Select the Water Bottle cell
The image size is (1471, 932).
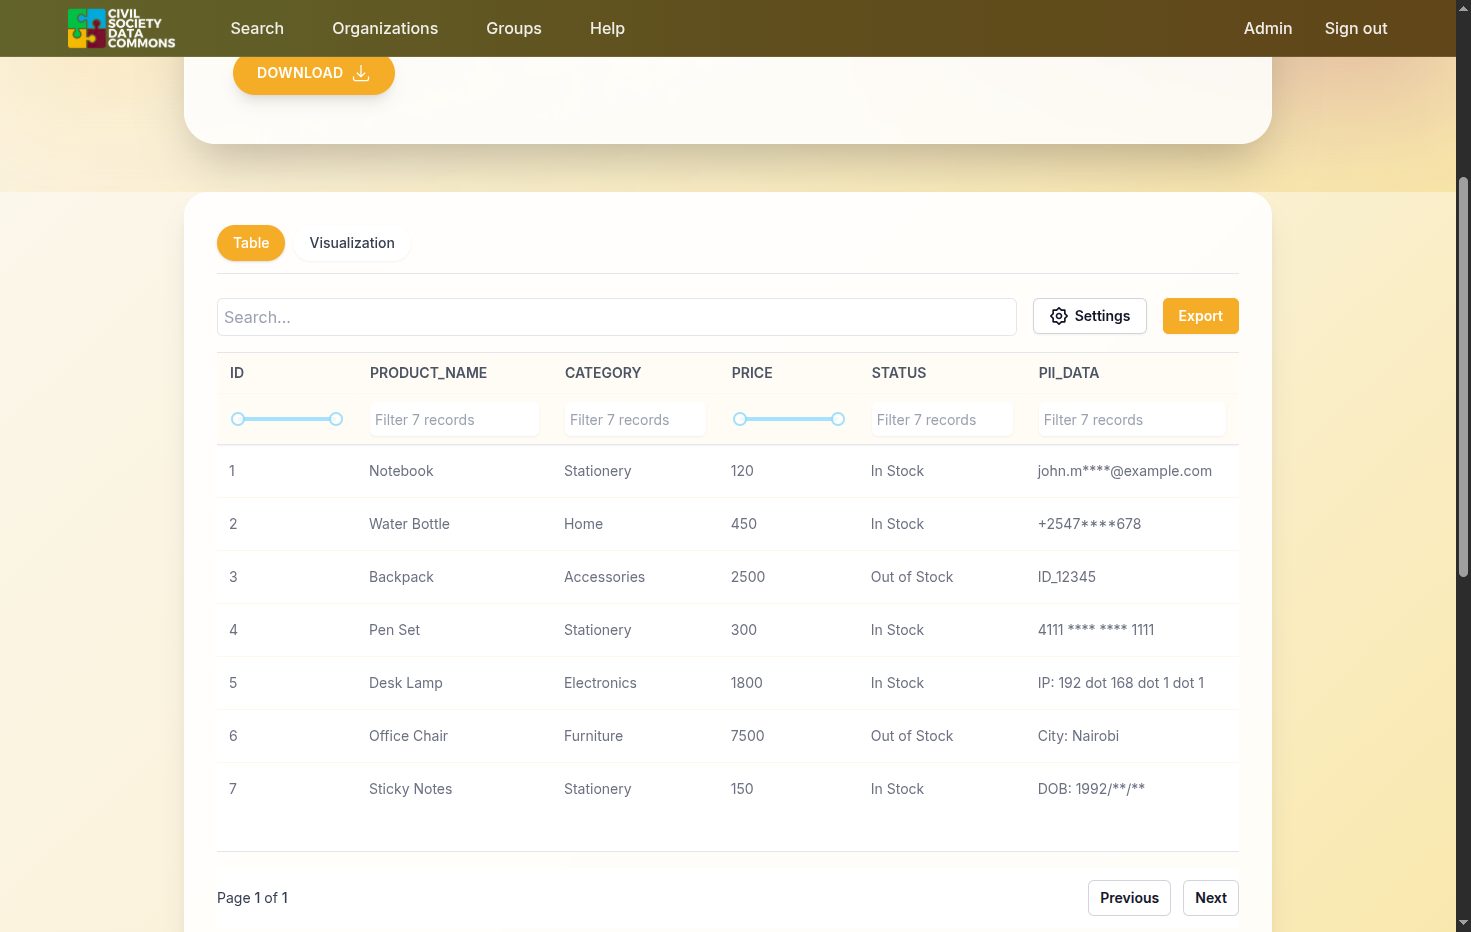409,524
